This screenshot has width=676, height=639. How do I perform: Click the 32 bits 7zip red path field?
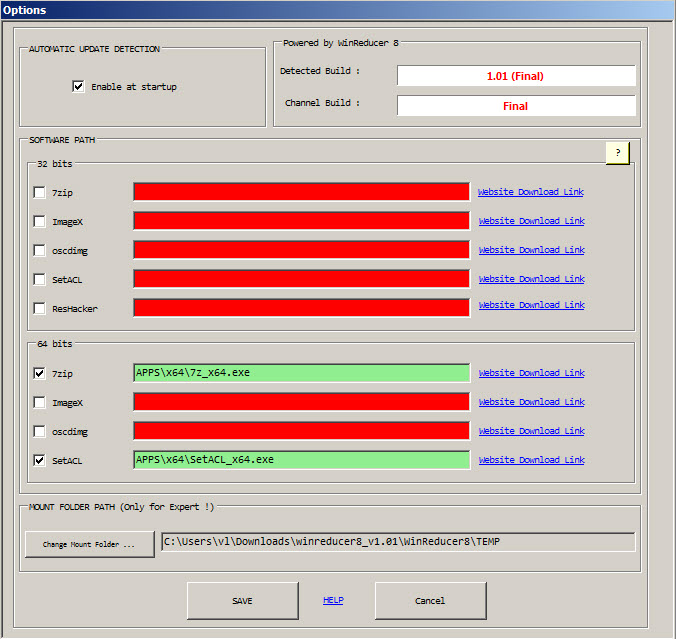tap(301, 192)
